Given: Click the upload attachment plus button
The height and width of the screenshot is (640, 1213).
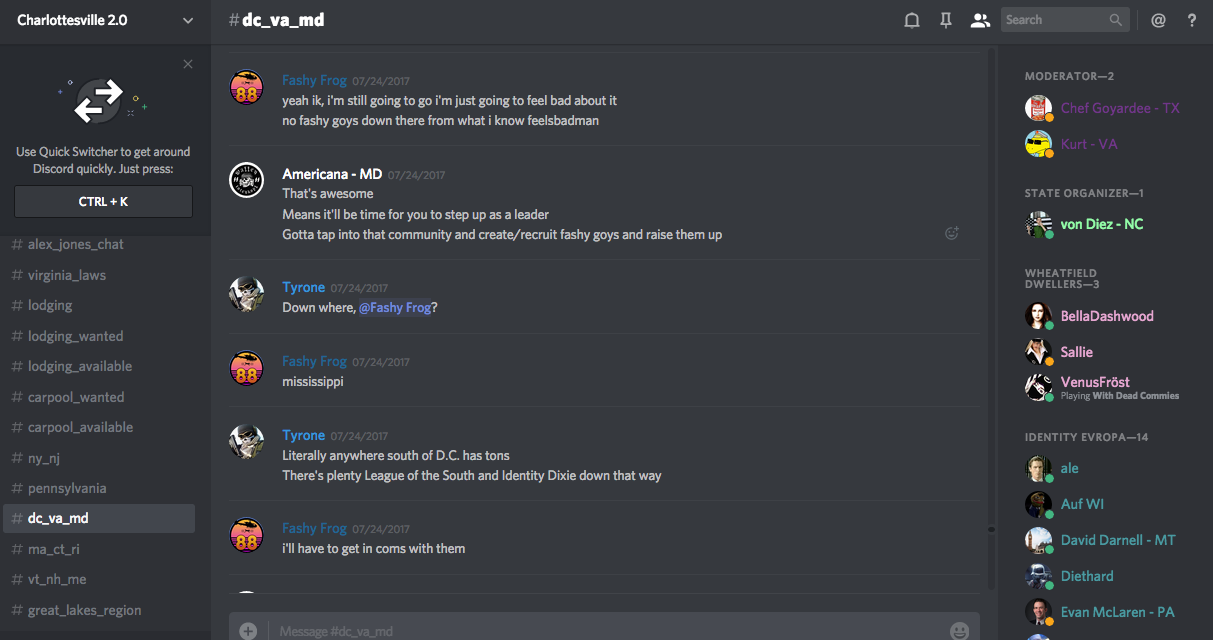Looking at the screenshot, I should pyautogui.click(x=248, y=631).
